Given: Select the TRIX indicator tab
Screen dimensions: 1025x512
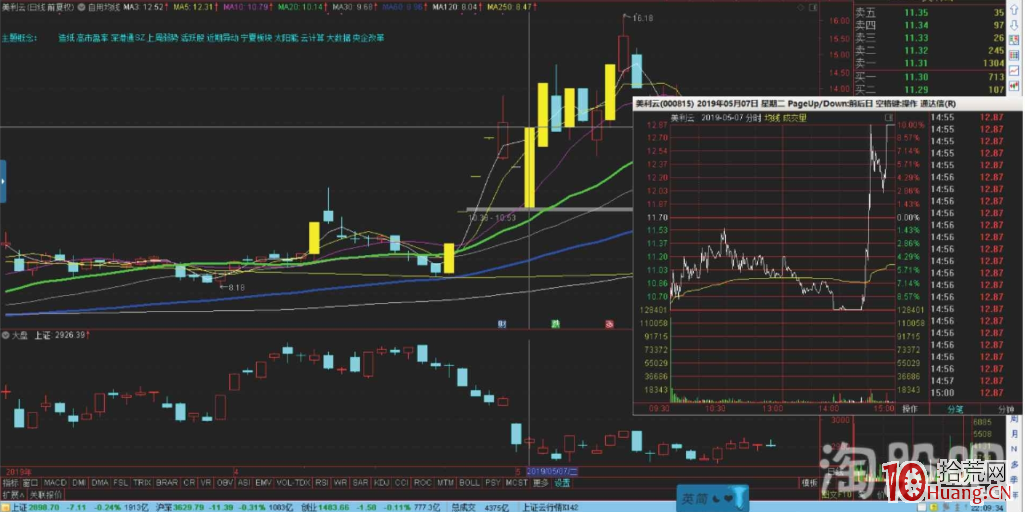Looking at the screenshot, I should point(143,483).
